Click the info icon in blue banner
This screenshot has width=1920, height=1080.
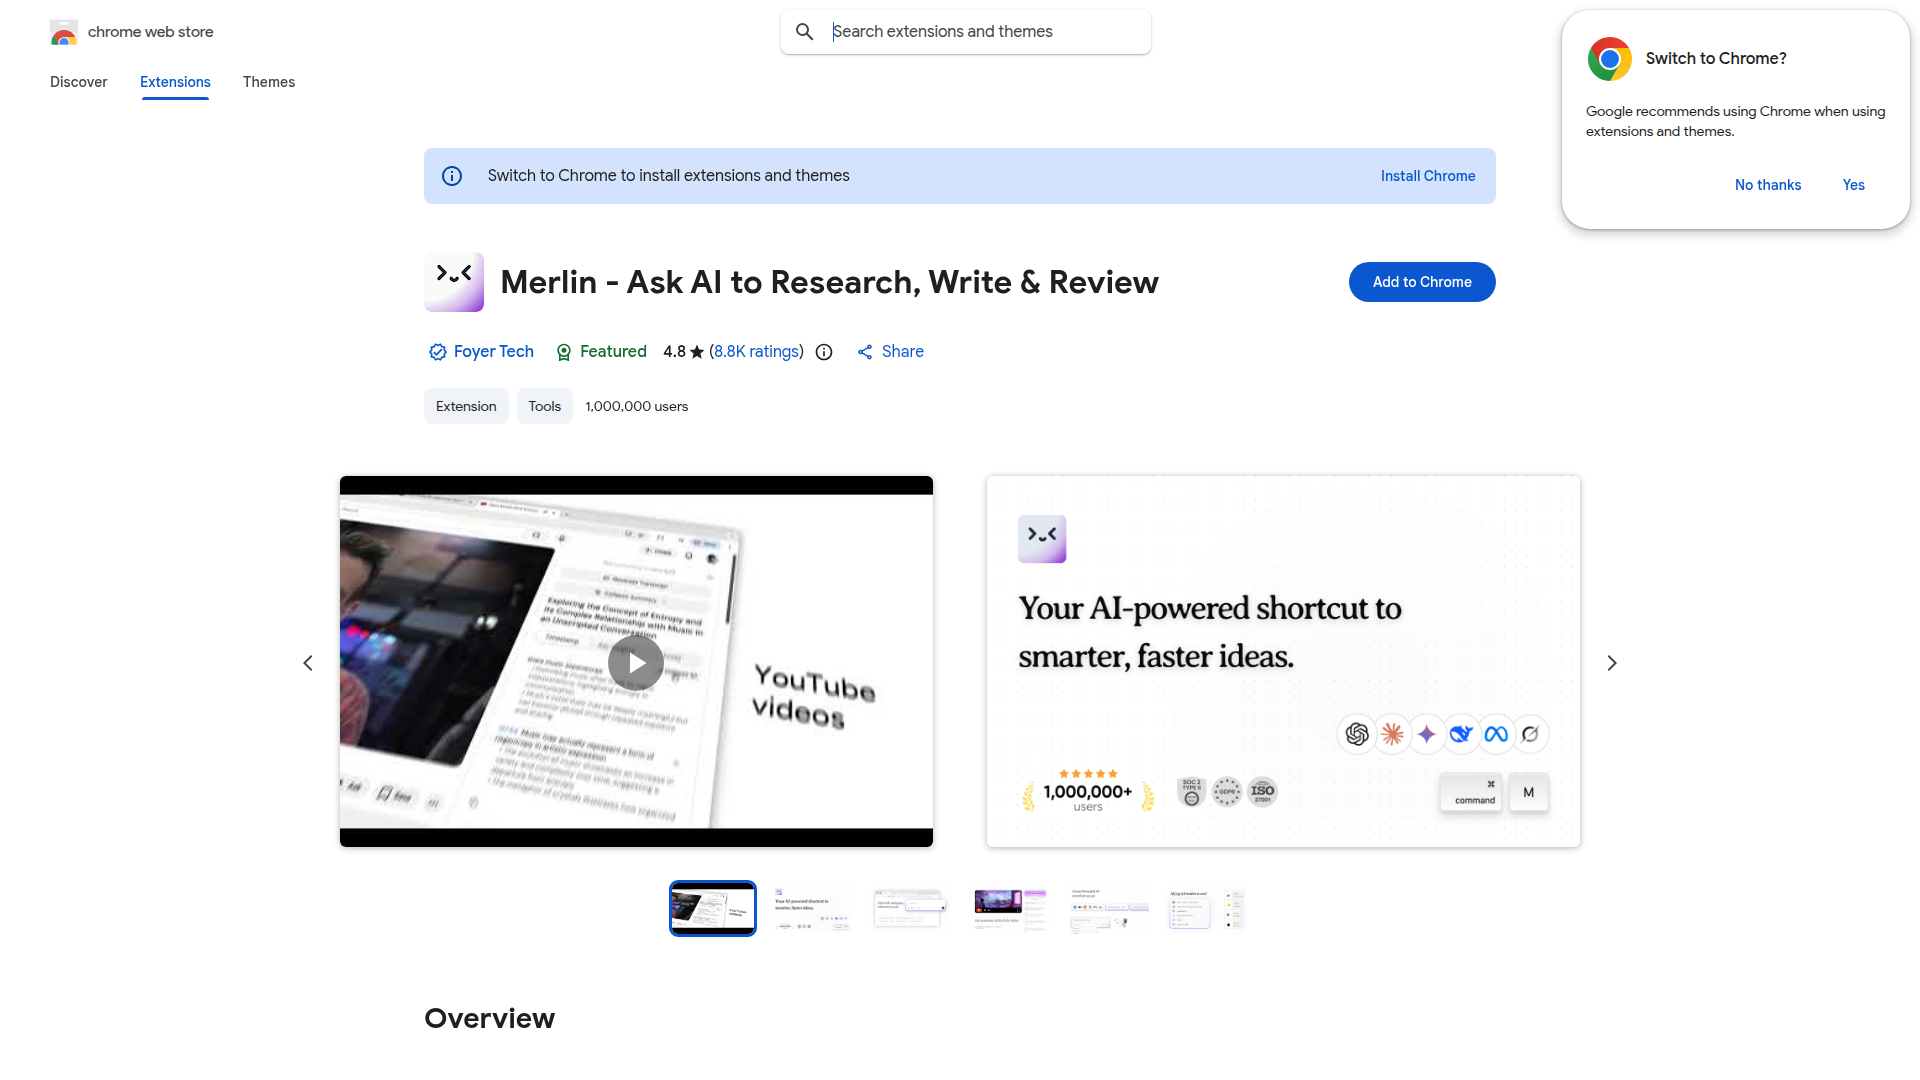[452, 176]
